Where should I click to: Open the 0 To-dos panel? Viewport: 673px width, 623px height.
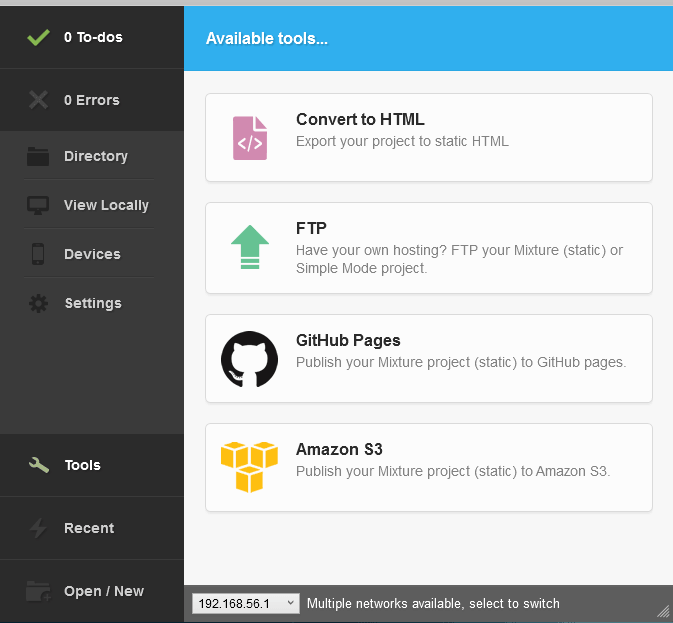[x=92, y=37]
